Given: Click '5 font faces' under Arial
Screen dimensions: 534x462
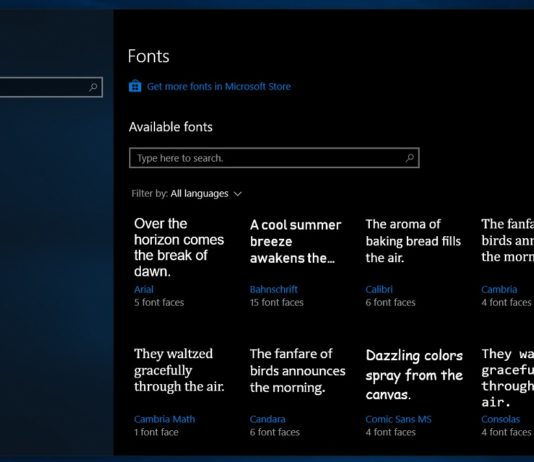Looking at the screenshot, I should pos(159,302).
